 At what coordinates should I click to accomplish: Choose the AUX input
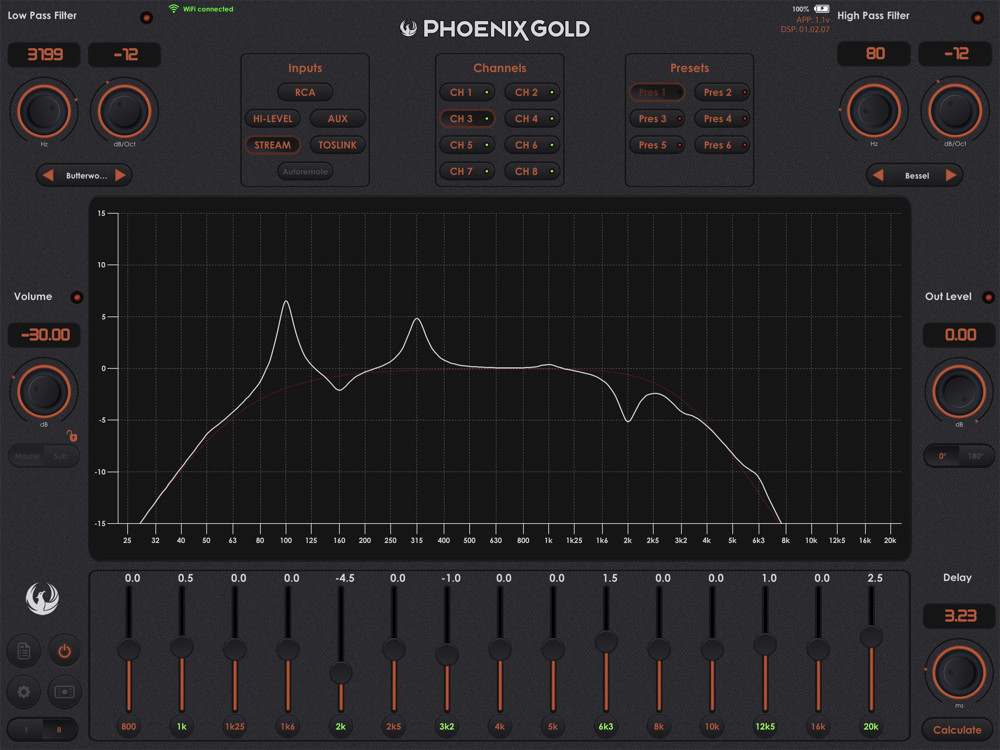coord(337,119)
